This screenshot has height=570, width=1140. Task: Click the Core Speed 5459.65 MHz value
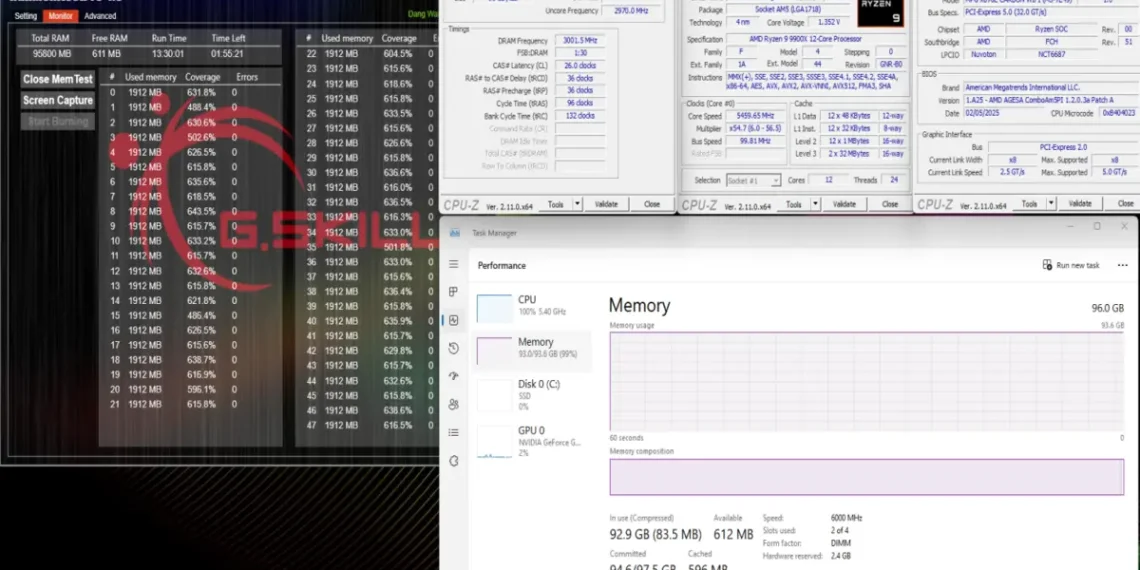(x=756, y=116)
